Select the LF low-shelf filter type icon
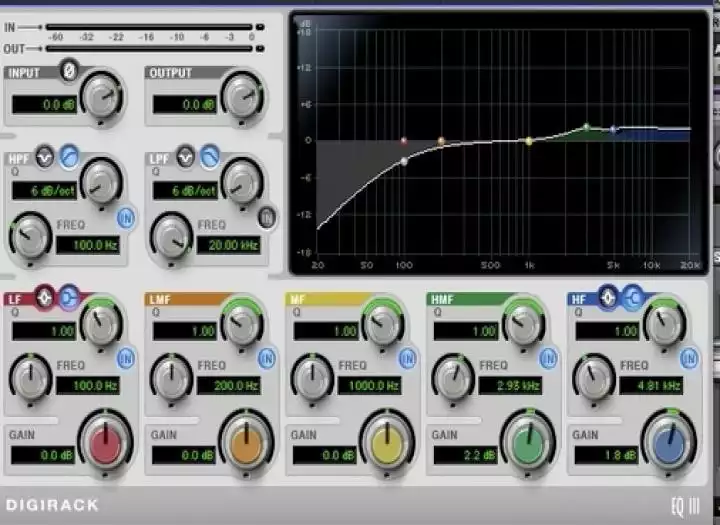Screen dimensions: 720x525 [x=69, y=298]
